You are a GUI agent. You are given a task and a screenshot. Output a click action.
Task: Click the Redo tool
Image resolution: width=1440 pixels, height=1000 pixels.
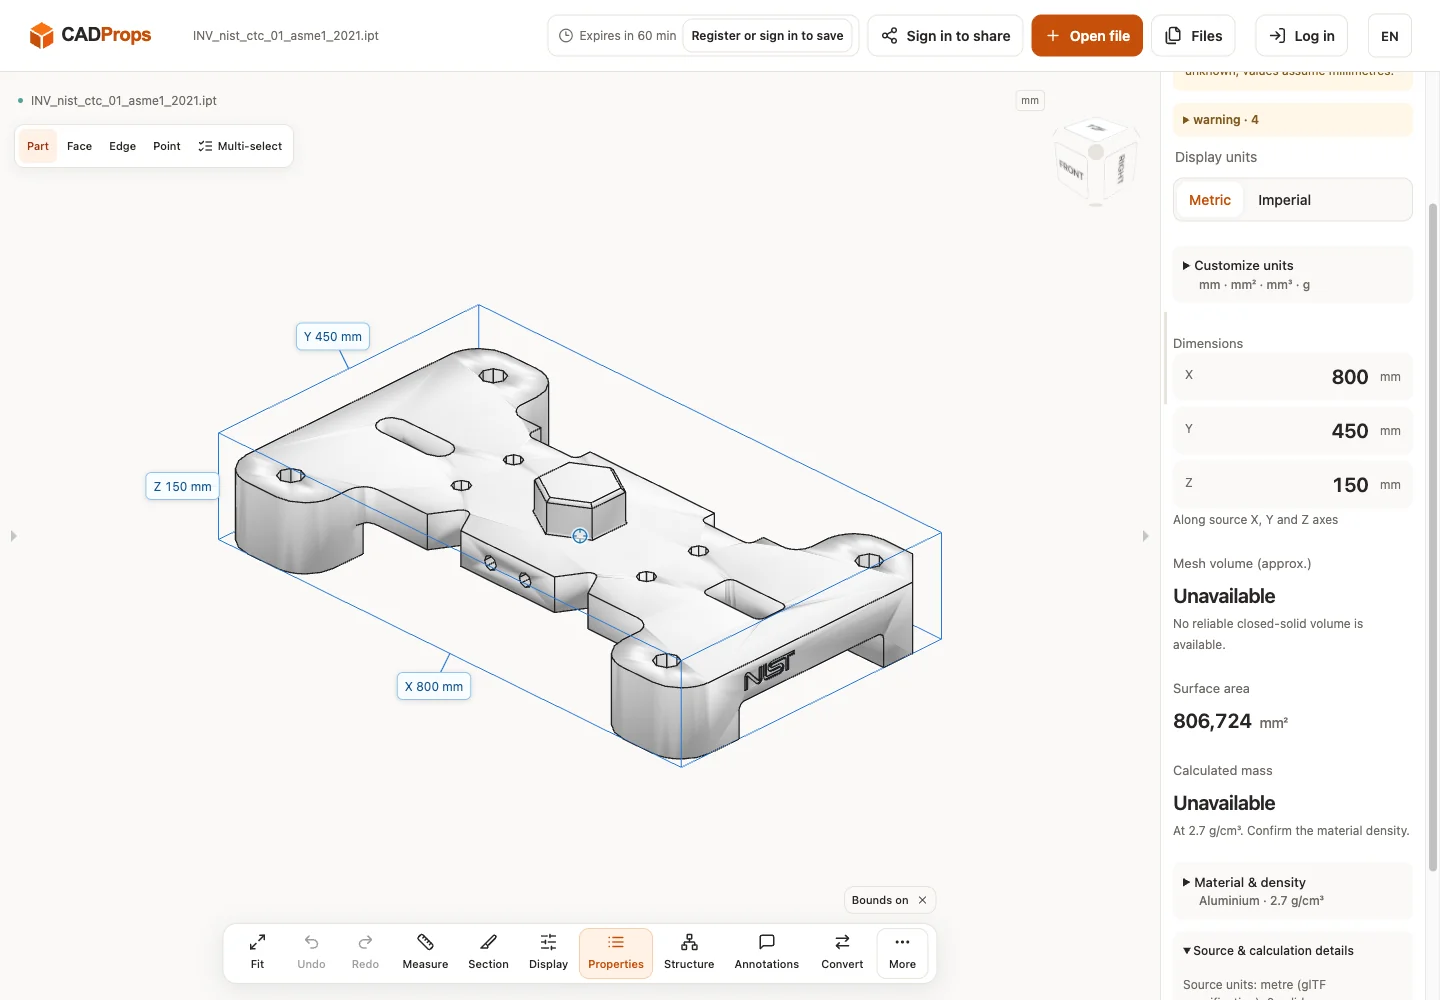click(x=365, y=952)
